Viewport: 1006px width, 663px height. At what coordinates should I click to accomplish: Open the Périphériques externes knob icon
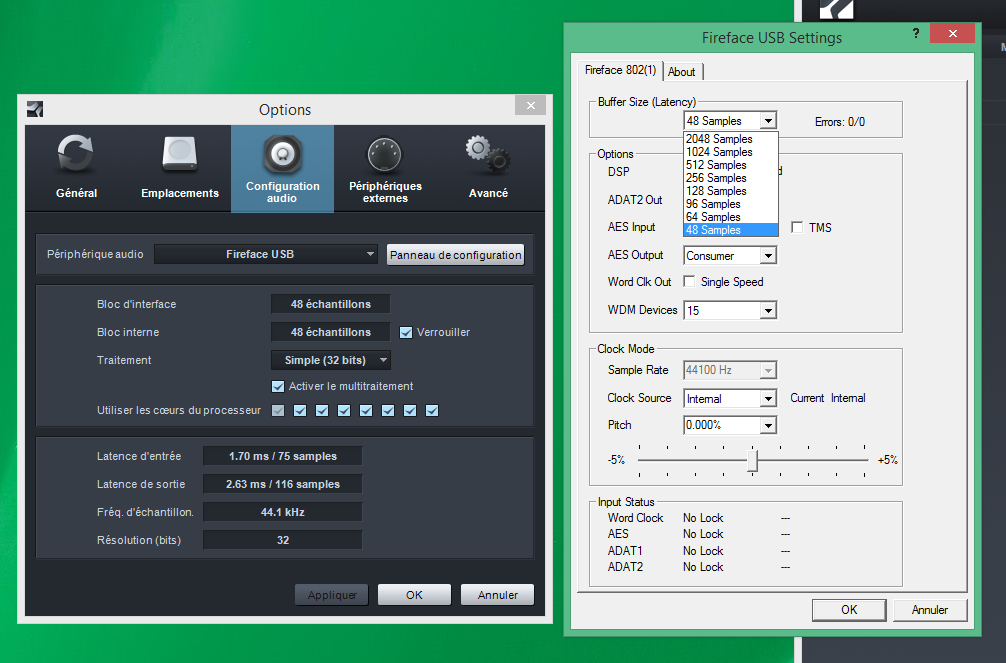coord(385,155)
